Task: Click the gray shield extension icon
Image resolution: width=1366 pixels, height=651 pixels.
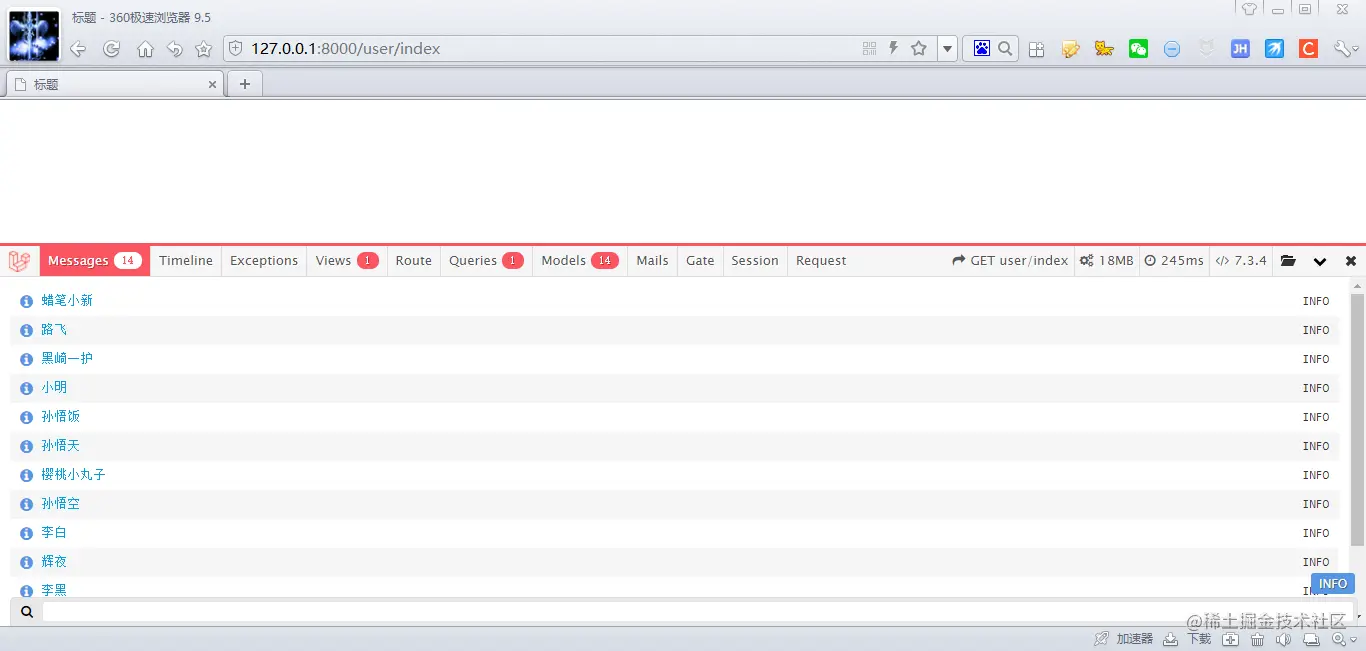Action: [x=1207, y=49]
